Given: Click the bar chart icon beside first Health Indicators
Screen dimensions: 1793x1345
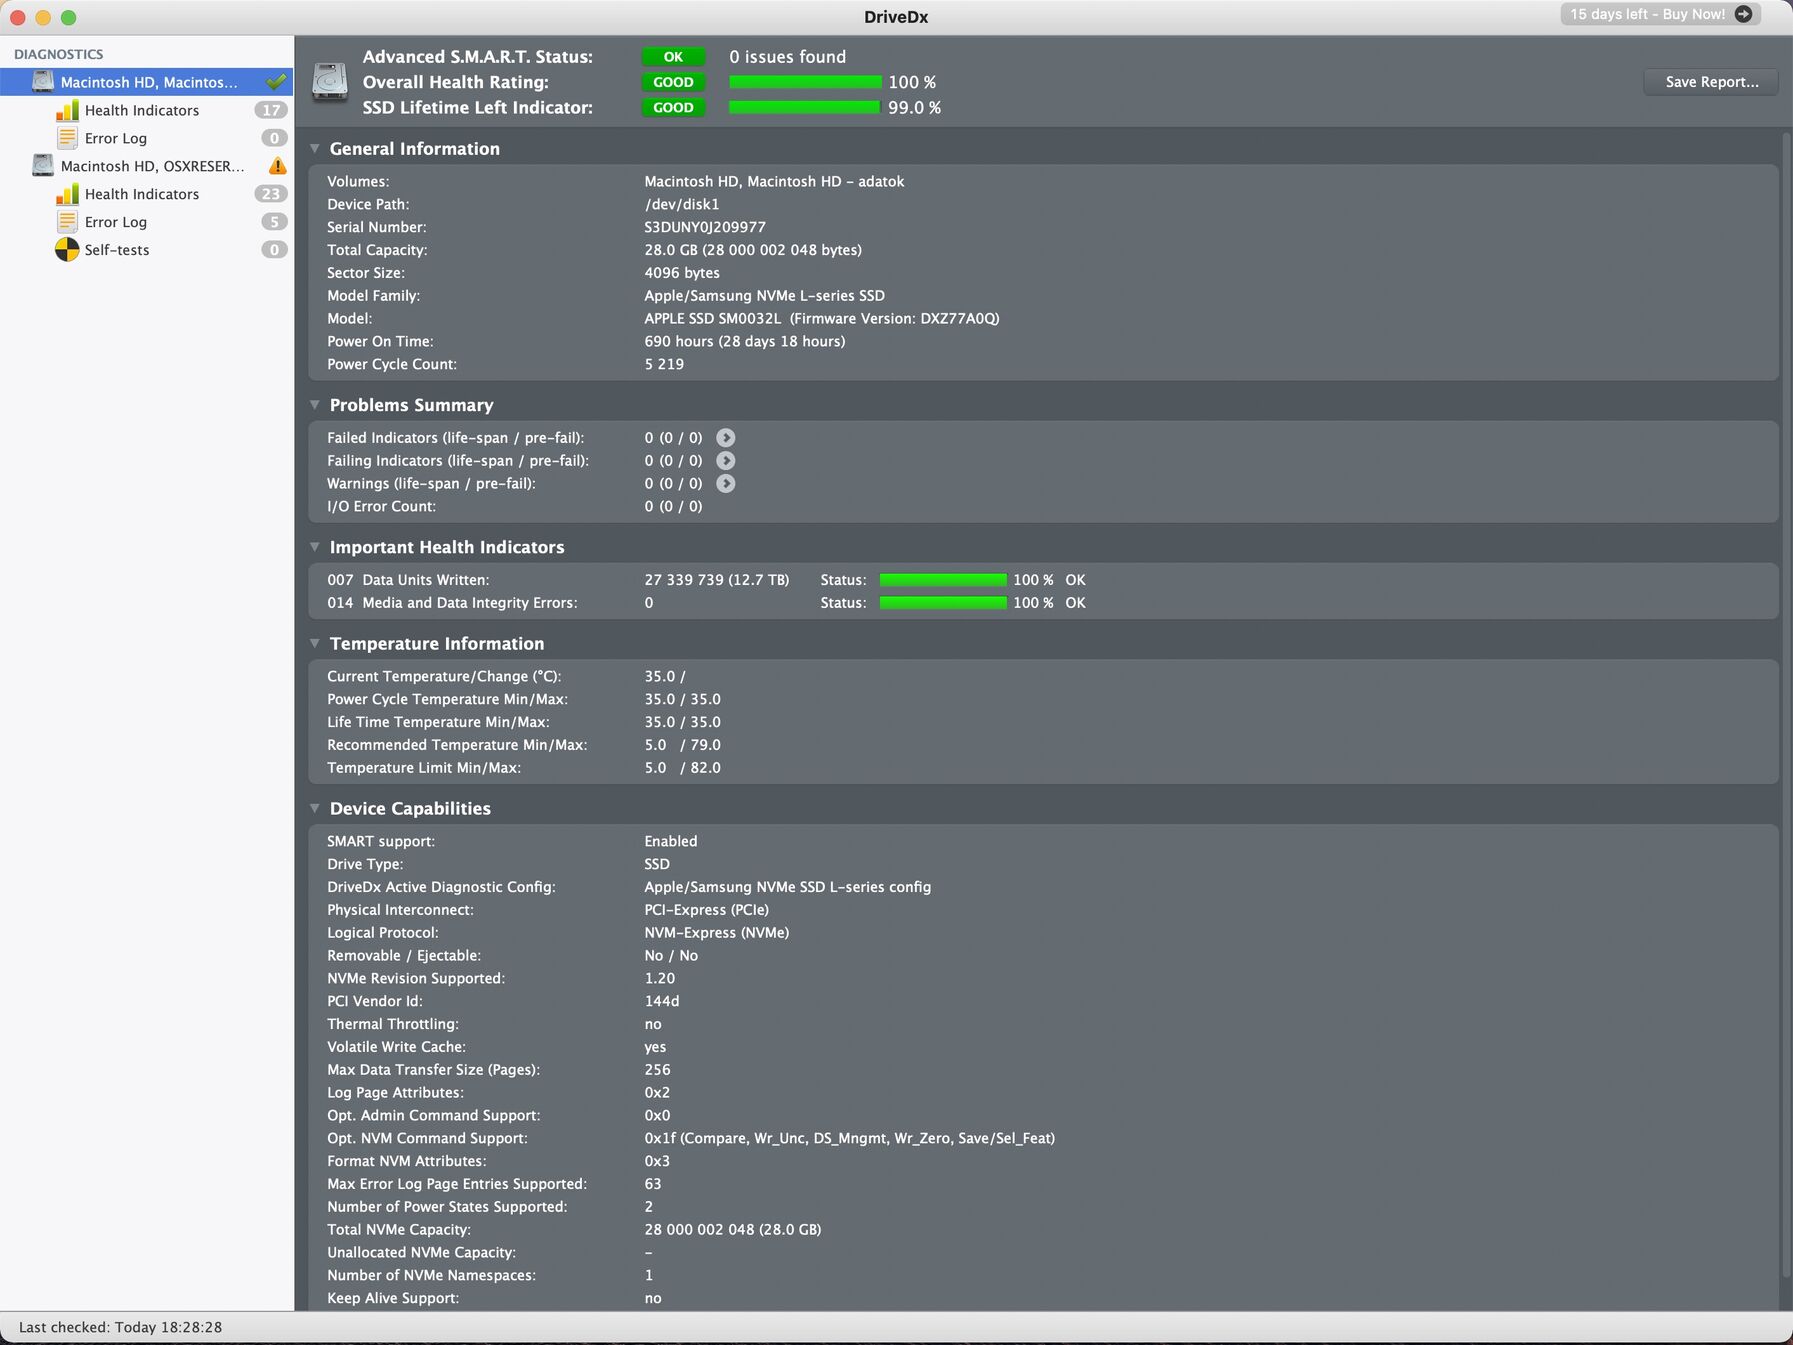Looking at the screenshot, I should click(67, 110).
